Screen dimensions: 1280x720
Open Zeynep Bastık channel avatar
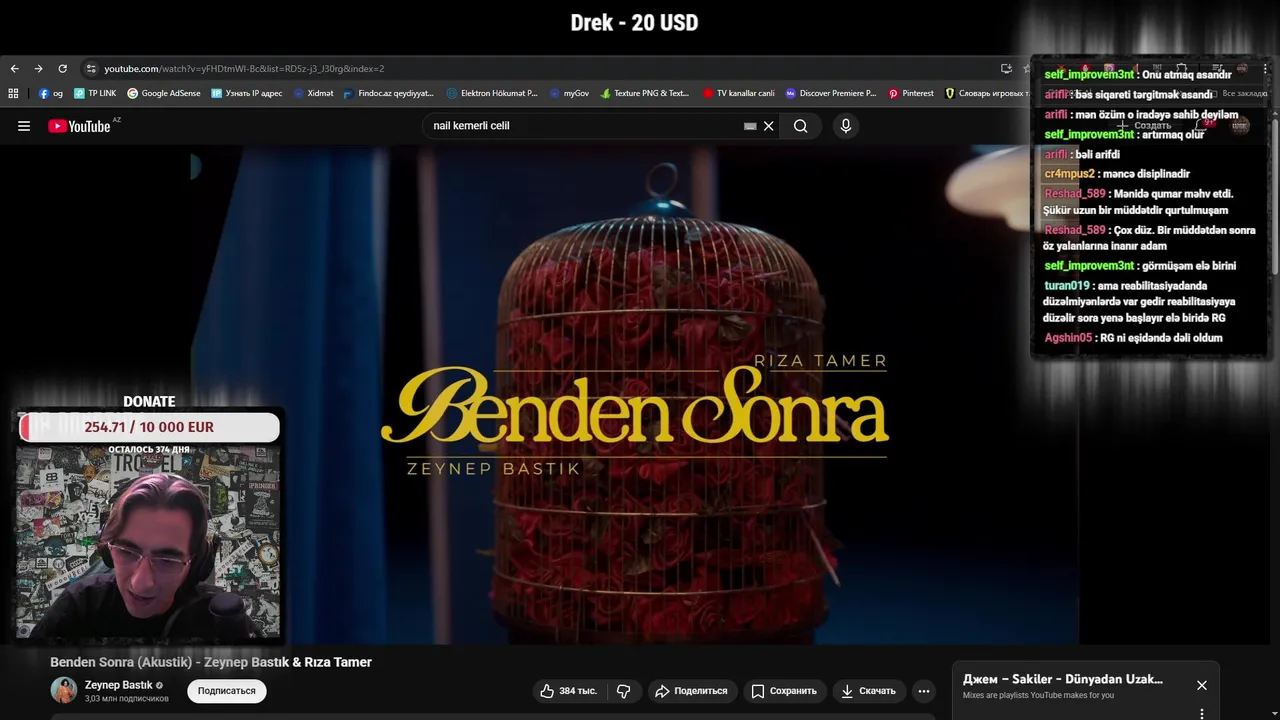click(64, 690)
